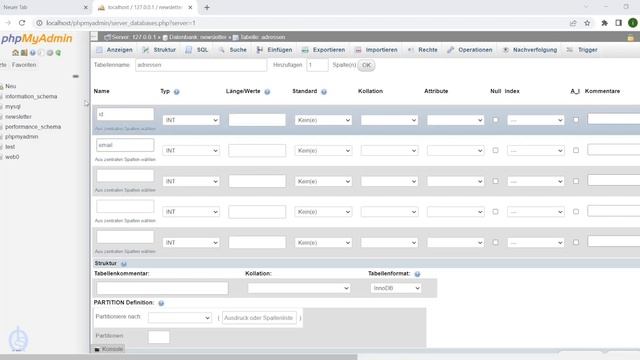
Task: Open the Anzeigen tab
Action: (x=114, y=50)
